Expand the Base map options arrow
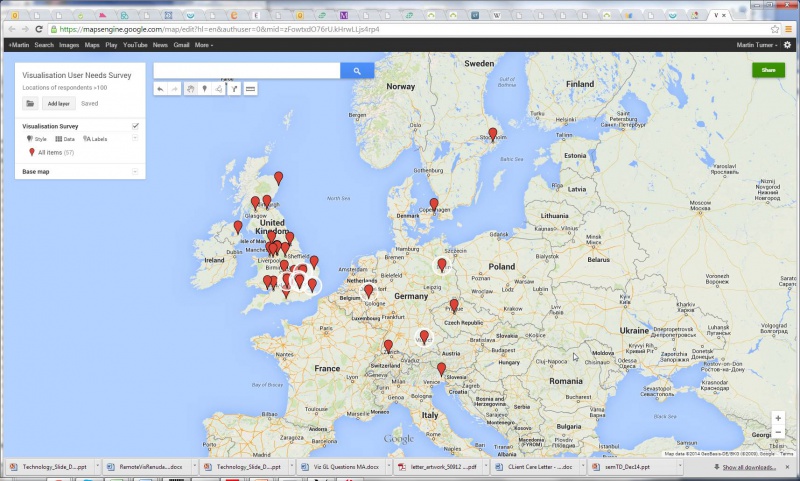The height and width of the screenshot is (481, 800). click(x=135, y=172)
